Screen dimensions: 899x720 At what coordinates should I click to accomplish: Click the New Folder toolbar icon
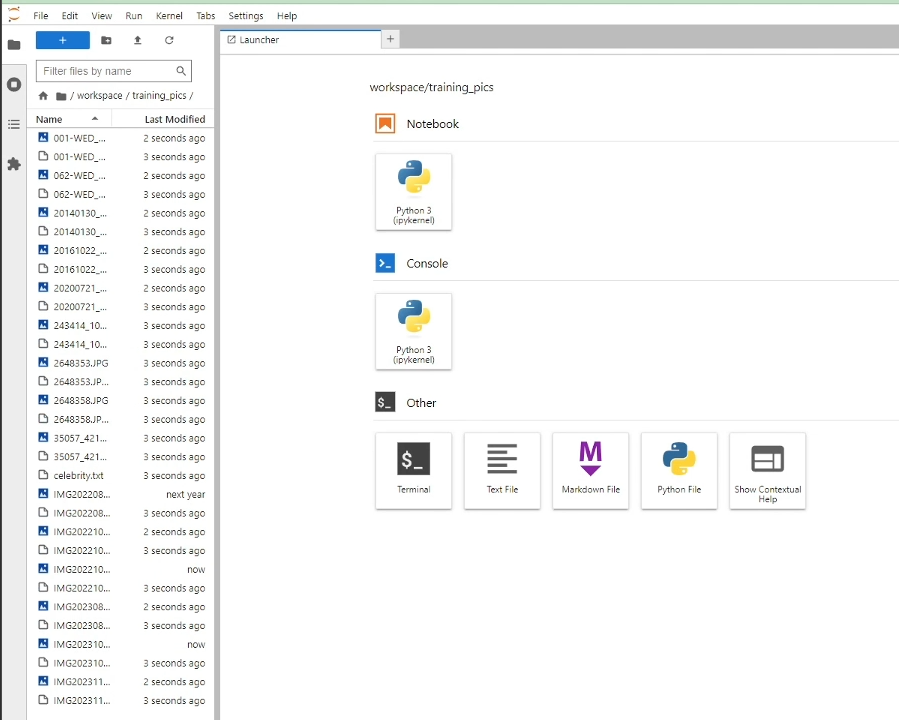click(106, 40)
